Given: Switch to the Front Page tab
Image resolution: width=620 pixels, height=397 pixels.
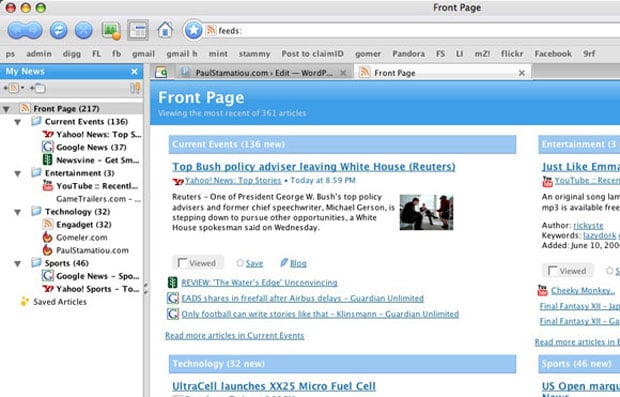Looking at the screenshot, I should pos(395,73).
